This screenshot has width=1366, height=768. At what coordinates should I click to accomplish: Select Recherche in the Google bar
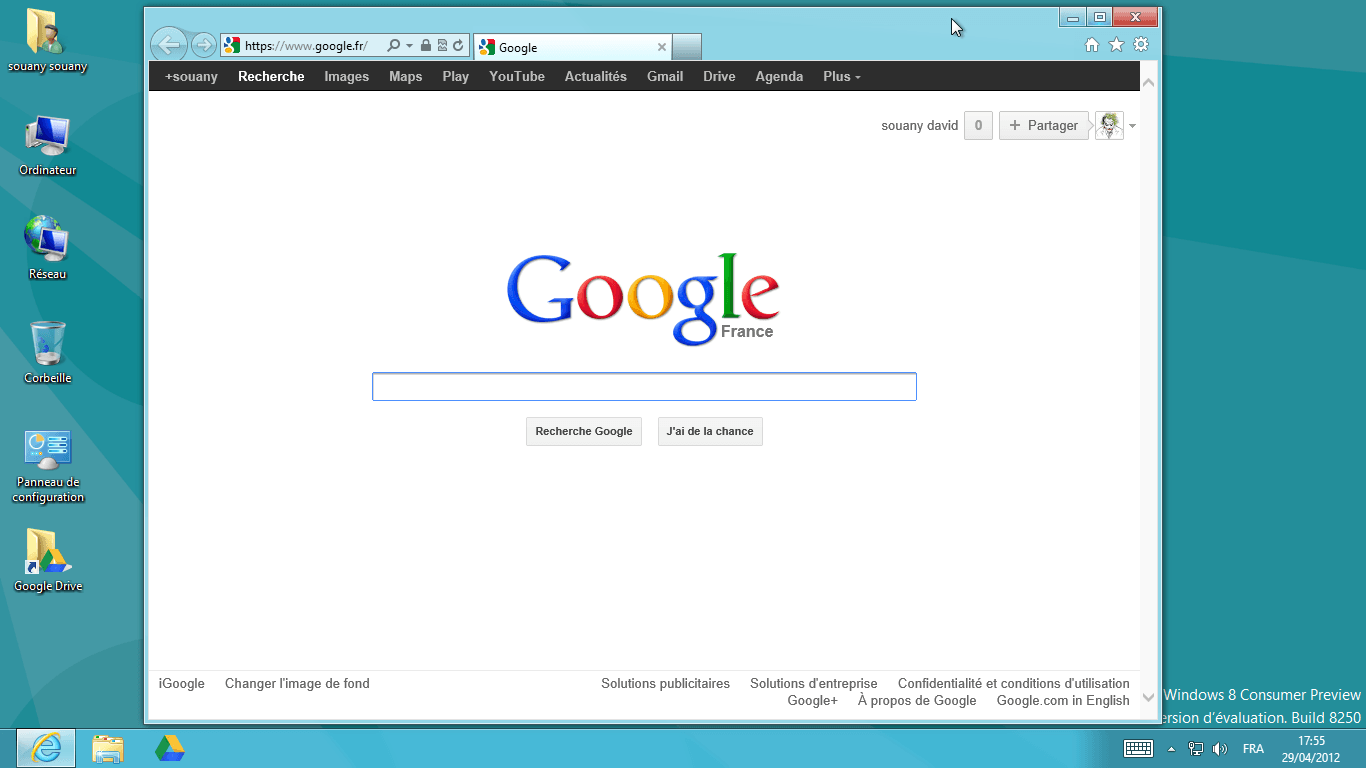271,76
